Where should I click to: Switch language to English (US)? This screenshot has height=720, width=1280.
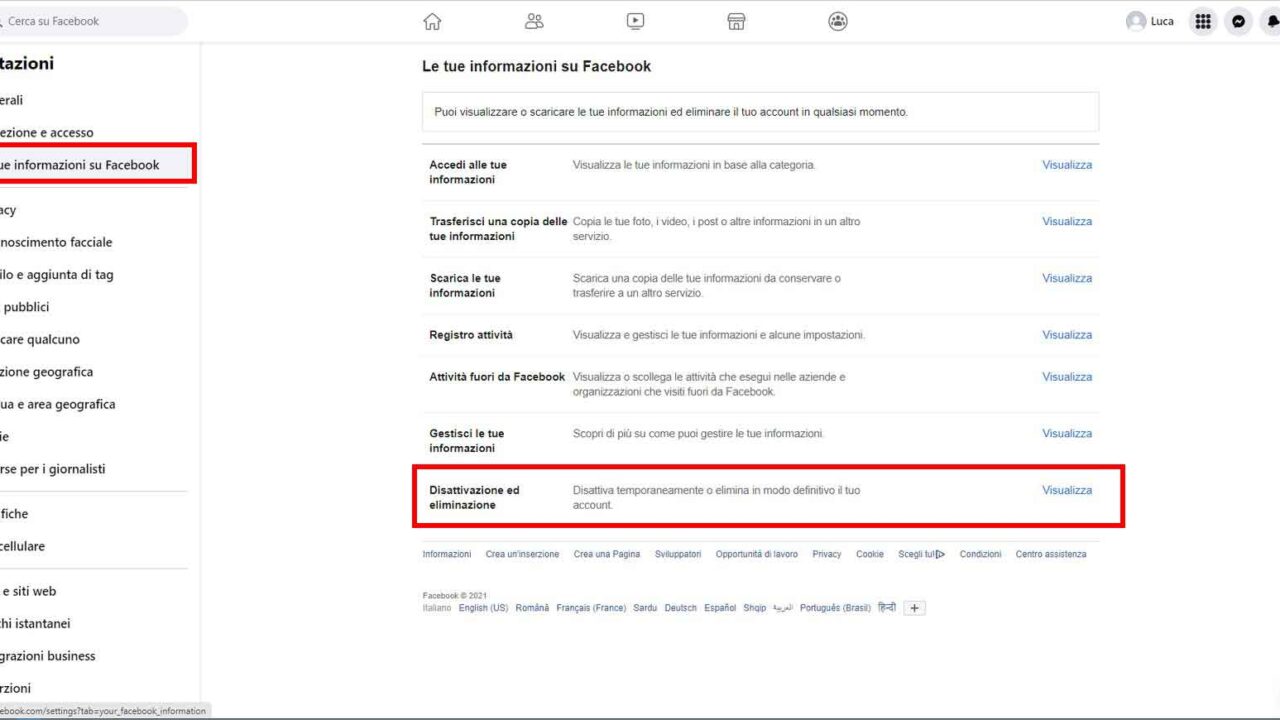click(483, 608)
